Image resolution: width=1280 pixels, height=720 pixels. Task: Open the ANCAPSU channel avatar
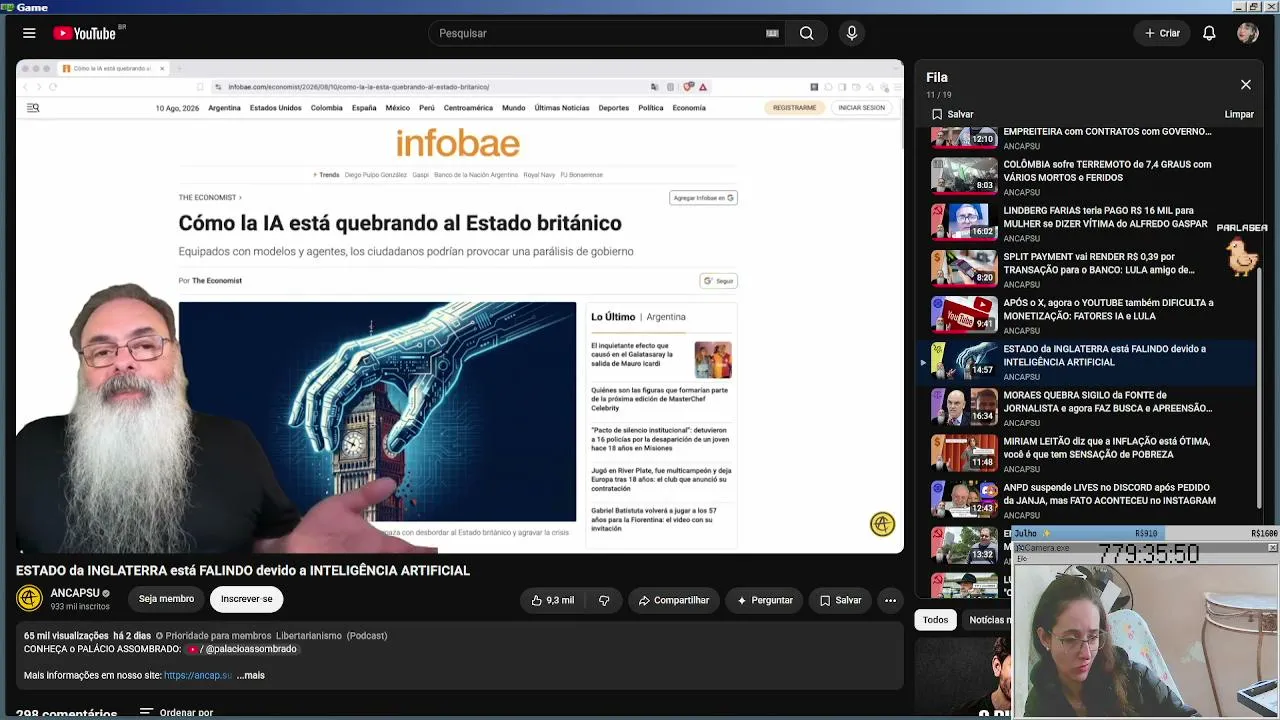[x=29, y=599]
